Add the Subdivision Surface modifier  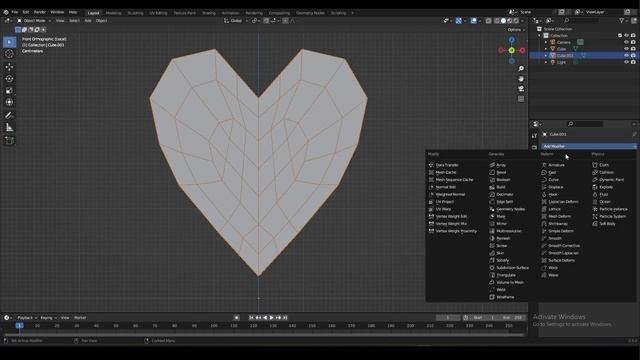click(x=512, y=268)
